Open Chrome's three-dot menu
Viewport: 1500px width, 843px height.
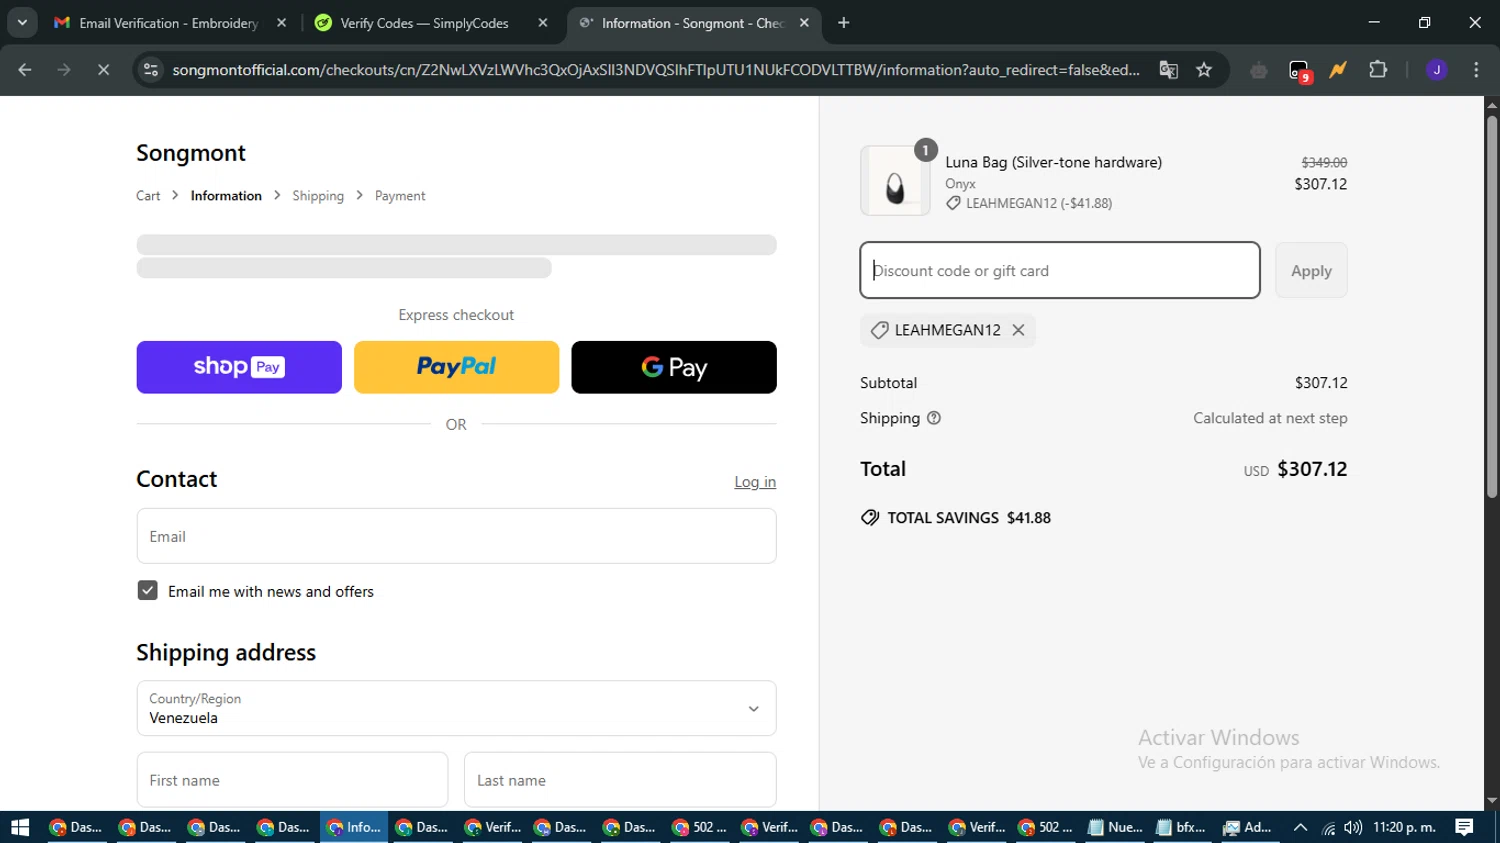click(x=1476, y=70)
